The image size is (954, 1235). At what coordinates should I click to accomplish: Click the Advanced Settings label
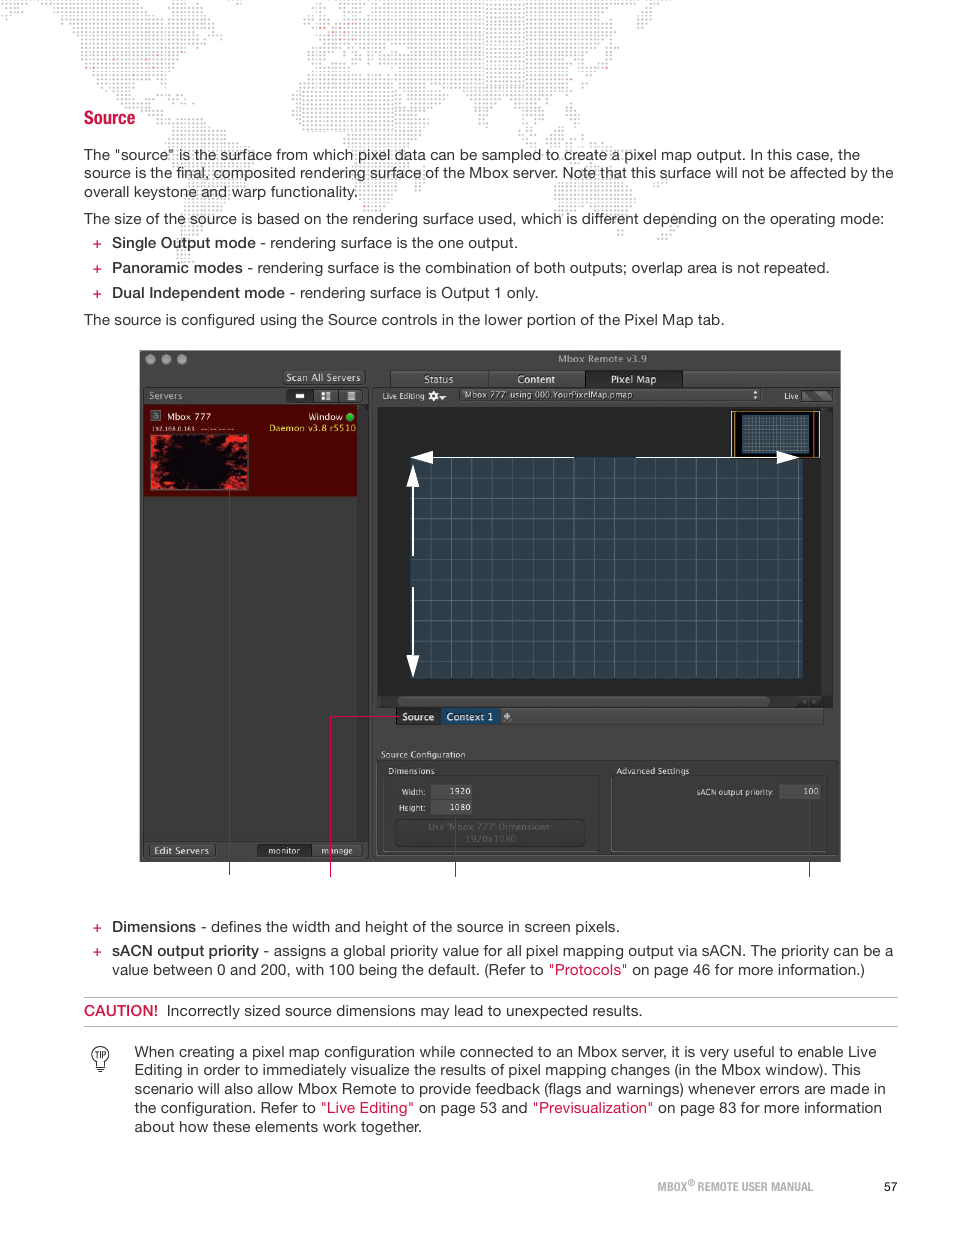pos(653,771)
